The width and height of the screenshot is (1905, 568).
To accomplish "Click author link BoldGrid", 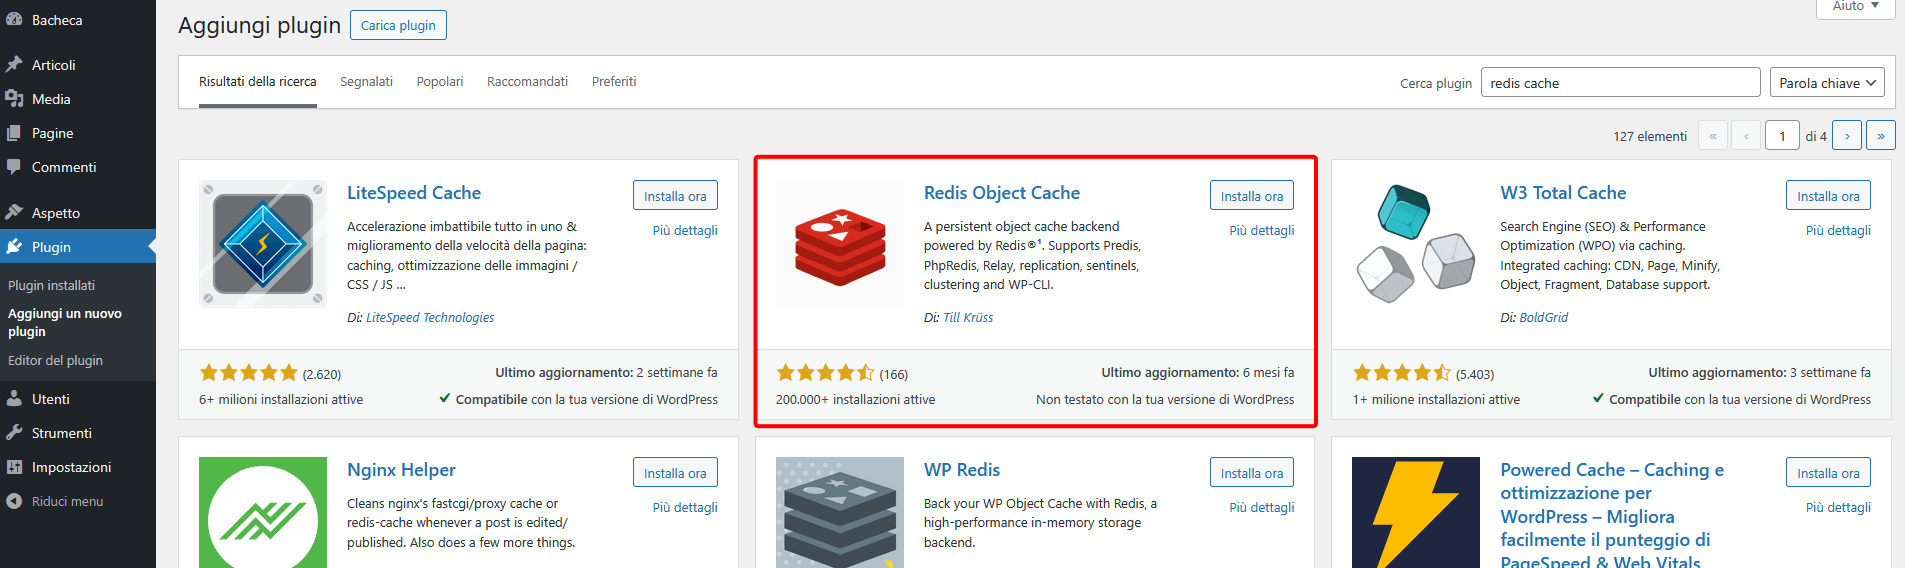I will point(1543,317).
